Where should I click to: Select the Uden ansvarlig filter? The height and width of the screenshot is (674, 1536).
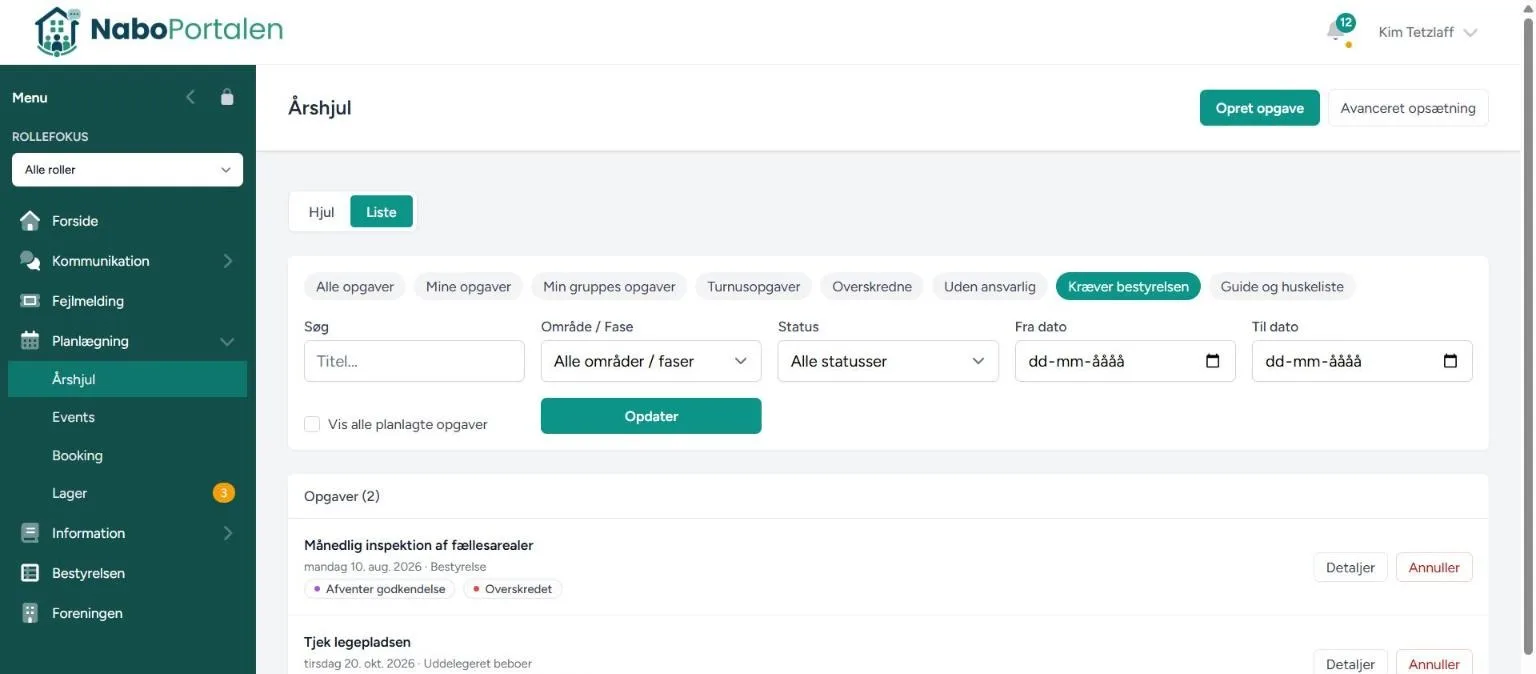990,287
